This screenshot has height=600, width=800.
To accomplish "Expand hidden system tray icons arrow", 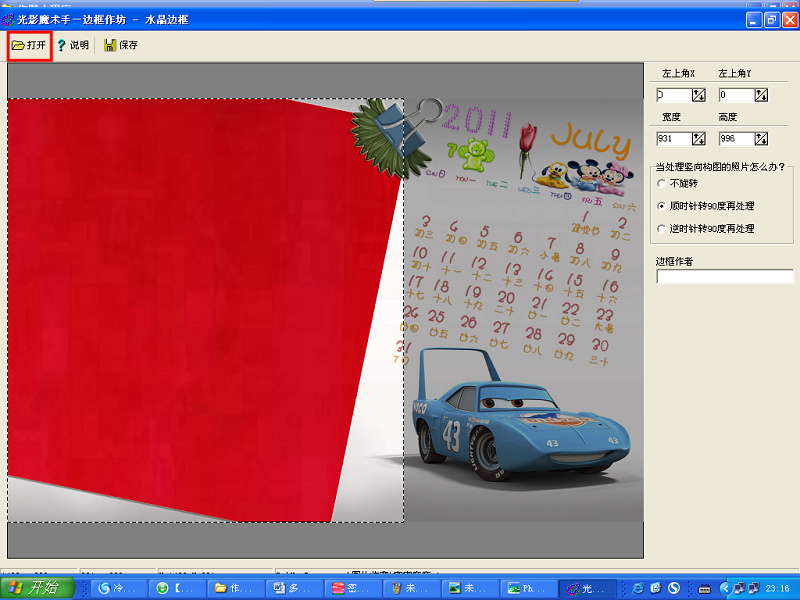I will 725,589.
